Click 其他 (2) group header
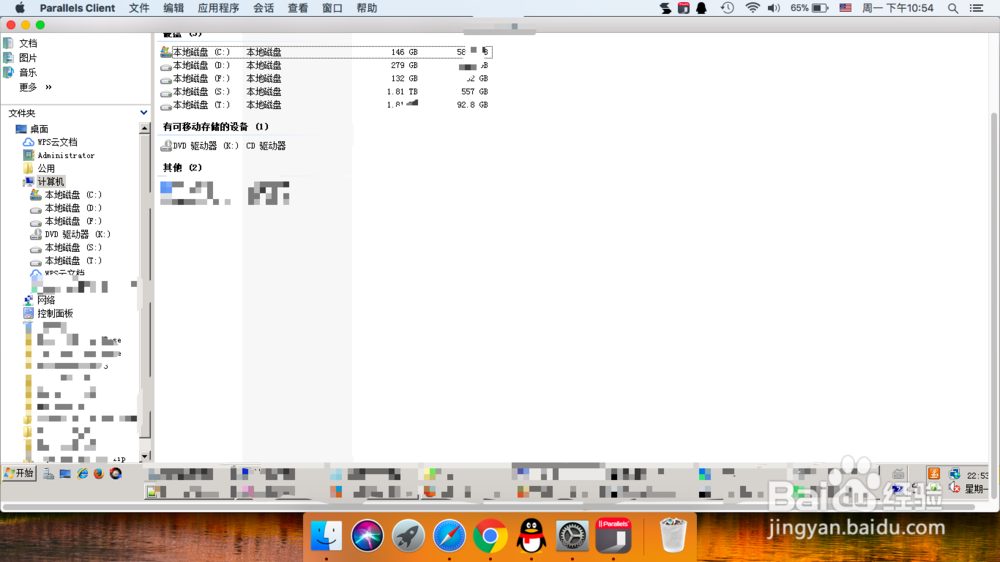This screenshot has height=562, width=1000. click(x=182, y=168)
